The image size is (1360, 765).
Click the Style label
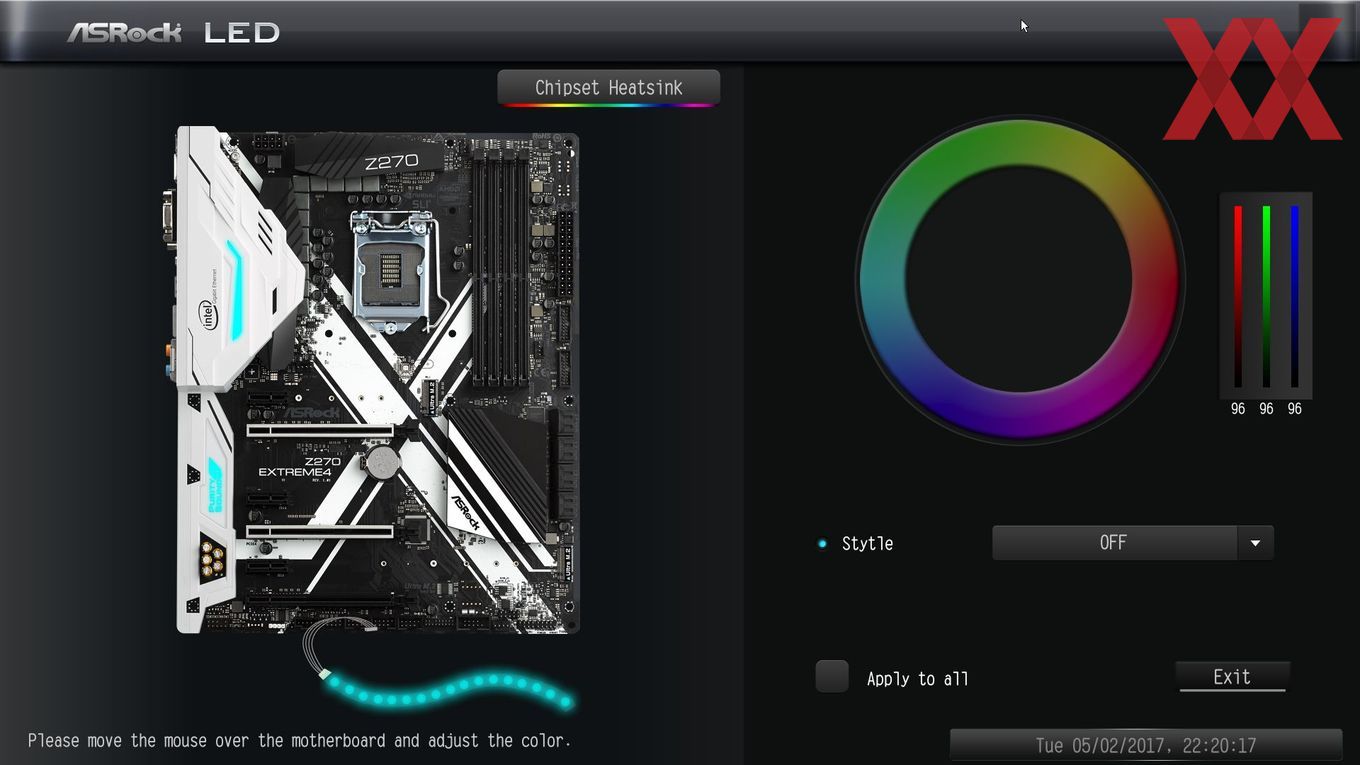pos(867,543)
